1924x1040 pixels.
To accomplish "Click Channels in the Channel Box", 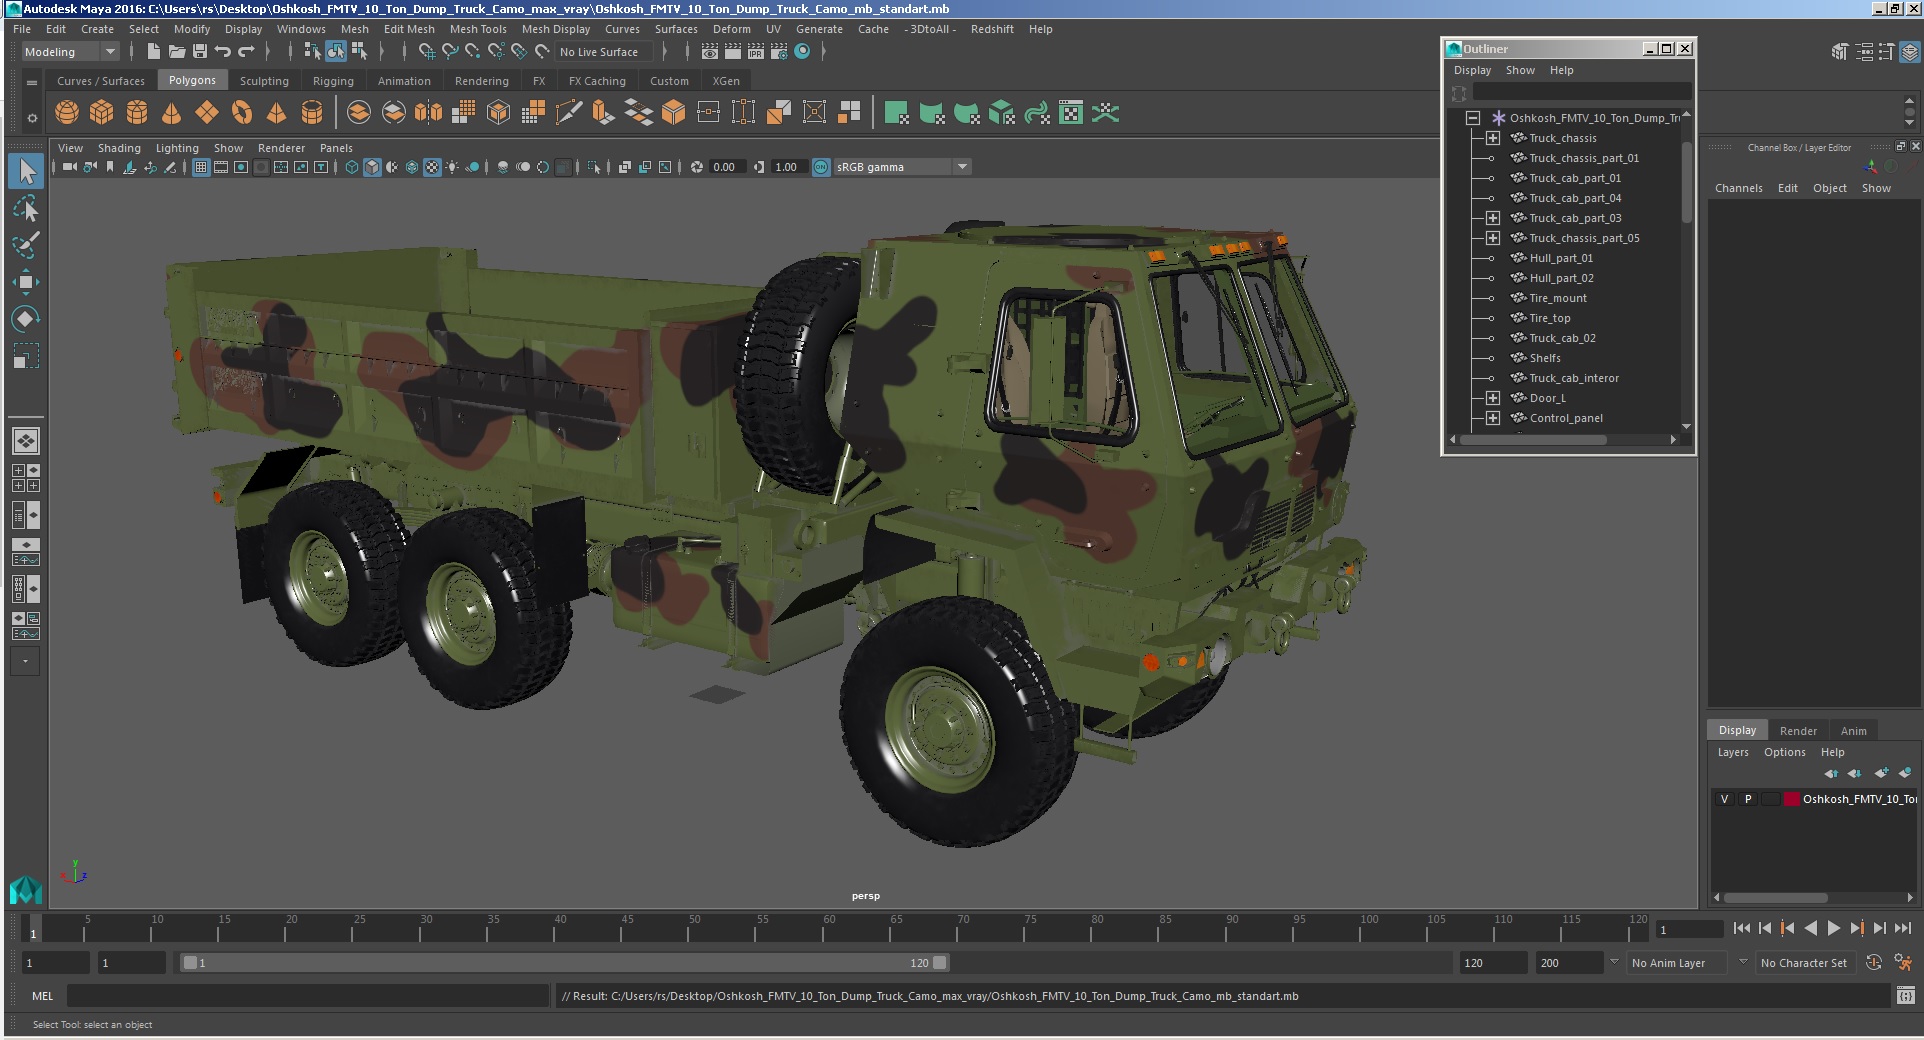I will [1738, 188].
